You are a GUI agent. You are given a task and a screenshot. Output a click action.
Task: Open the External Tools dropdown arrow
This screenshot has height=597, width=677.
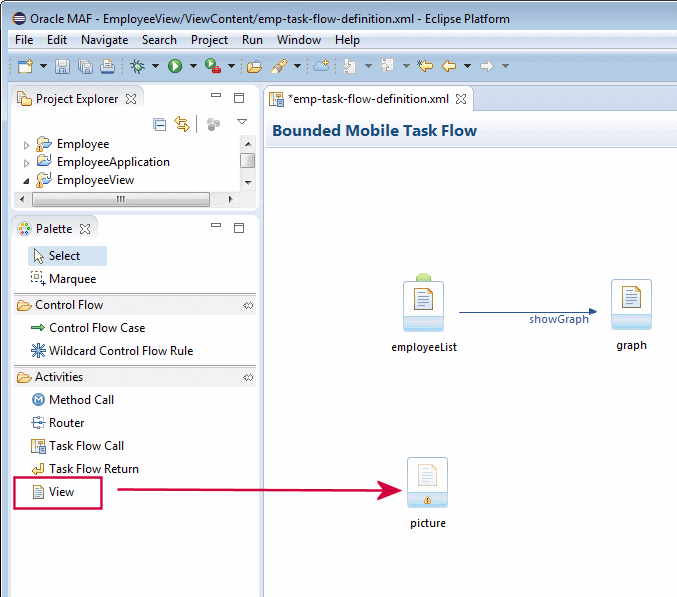coord(231,66)
